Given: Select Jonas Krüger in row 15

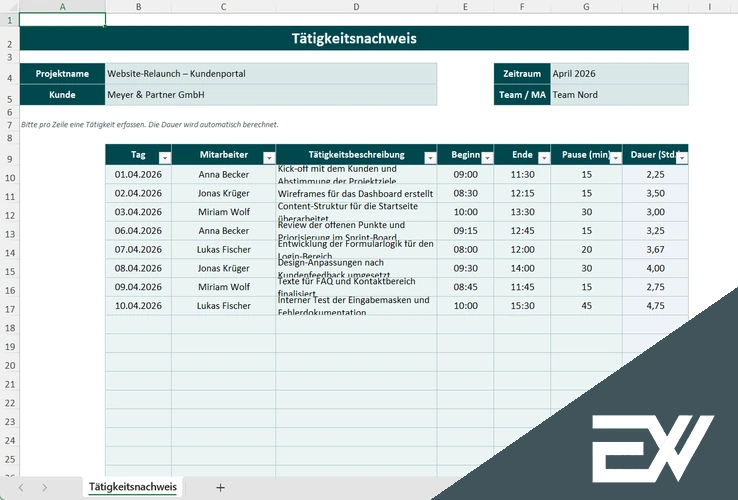Looking at the screenshot, I should click(224, 268).
